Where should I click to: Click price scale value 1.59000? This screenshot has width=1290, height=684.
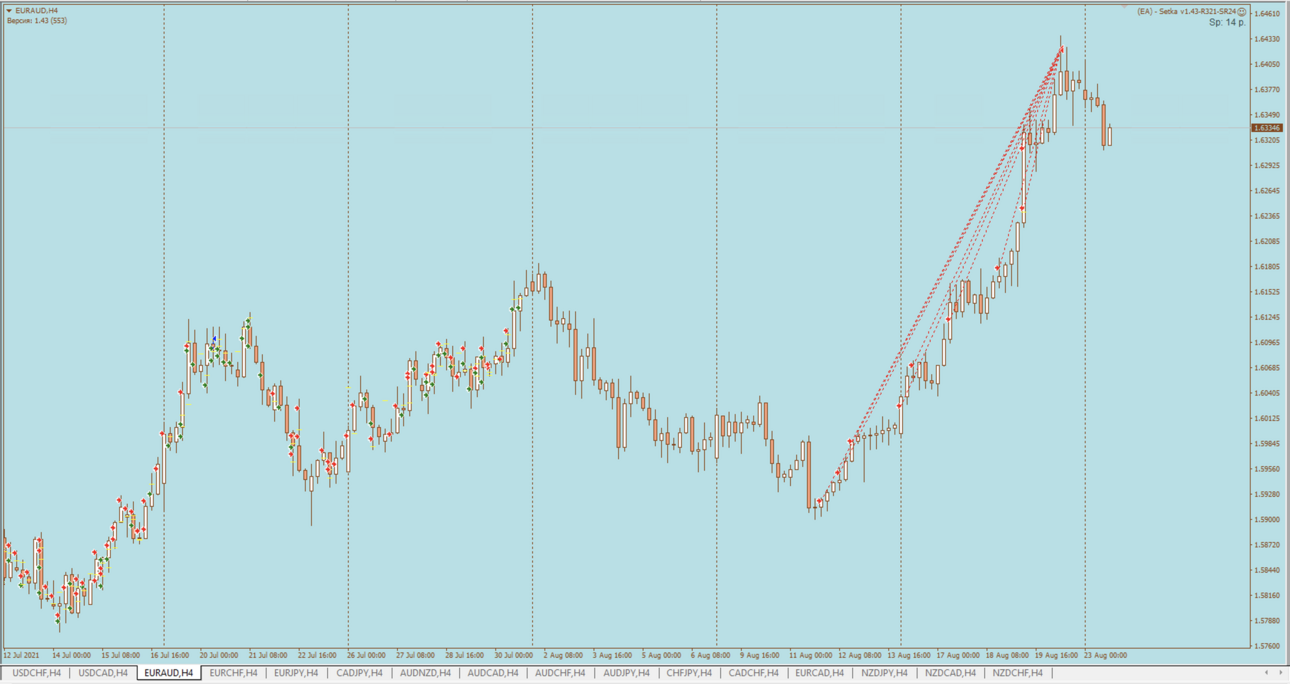(x=1267, y=520)
